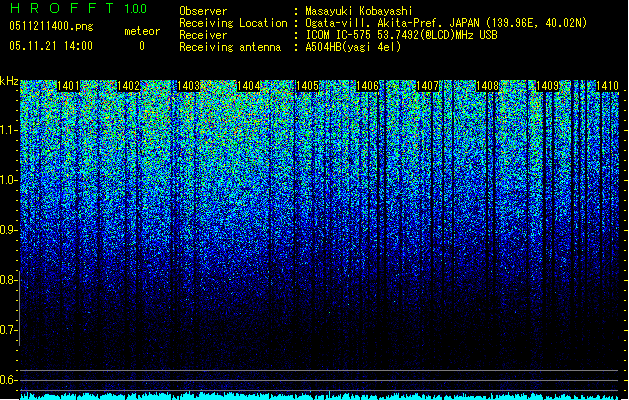Click the 1406 time marker
Viewport: 629px width, 400px height.
pos(367,86)
